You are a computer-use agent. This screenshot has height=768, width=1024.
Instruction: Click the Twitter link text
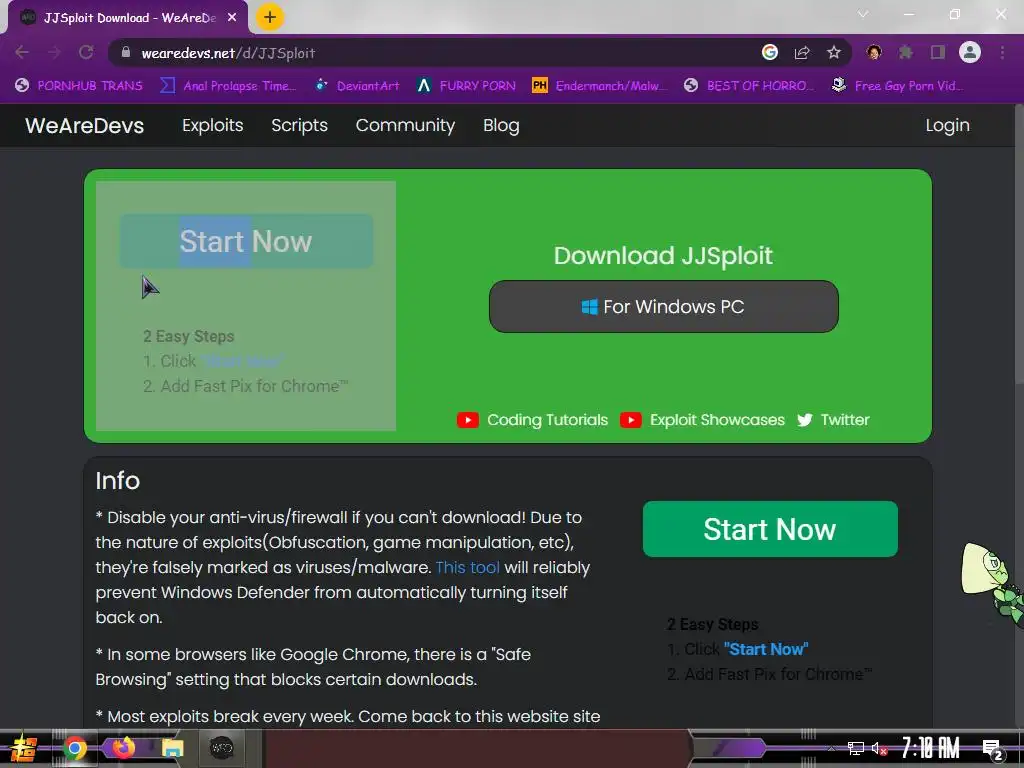tap(845, 420)
